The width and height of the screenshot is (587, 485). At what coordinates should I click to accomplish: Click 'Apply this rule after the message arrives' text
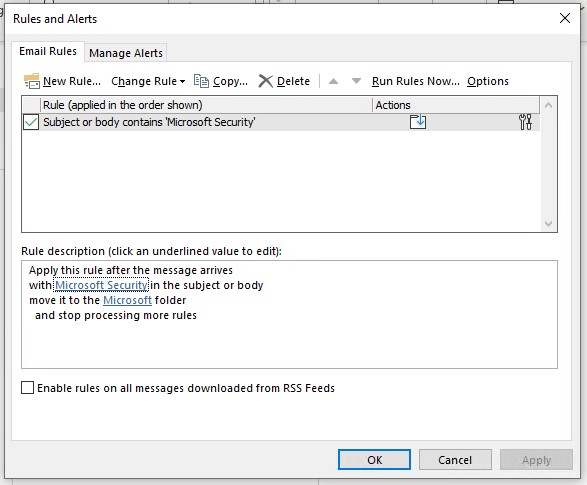tap(131, 270)
